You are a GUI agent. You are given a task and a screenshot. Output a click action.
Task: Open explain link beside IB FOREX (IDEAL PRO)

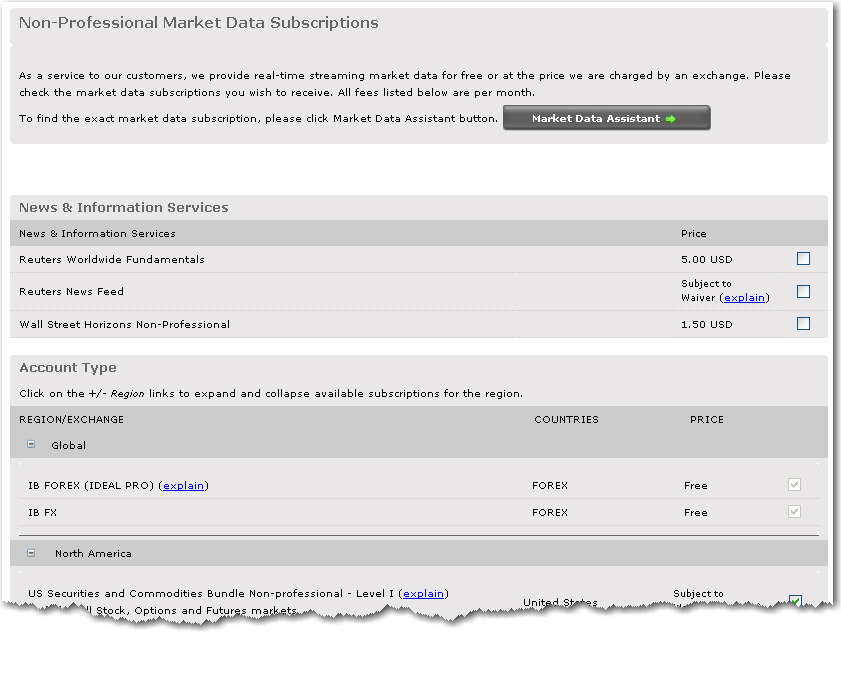183,486
